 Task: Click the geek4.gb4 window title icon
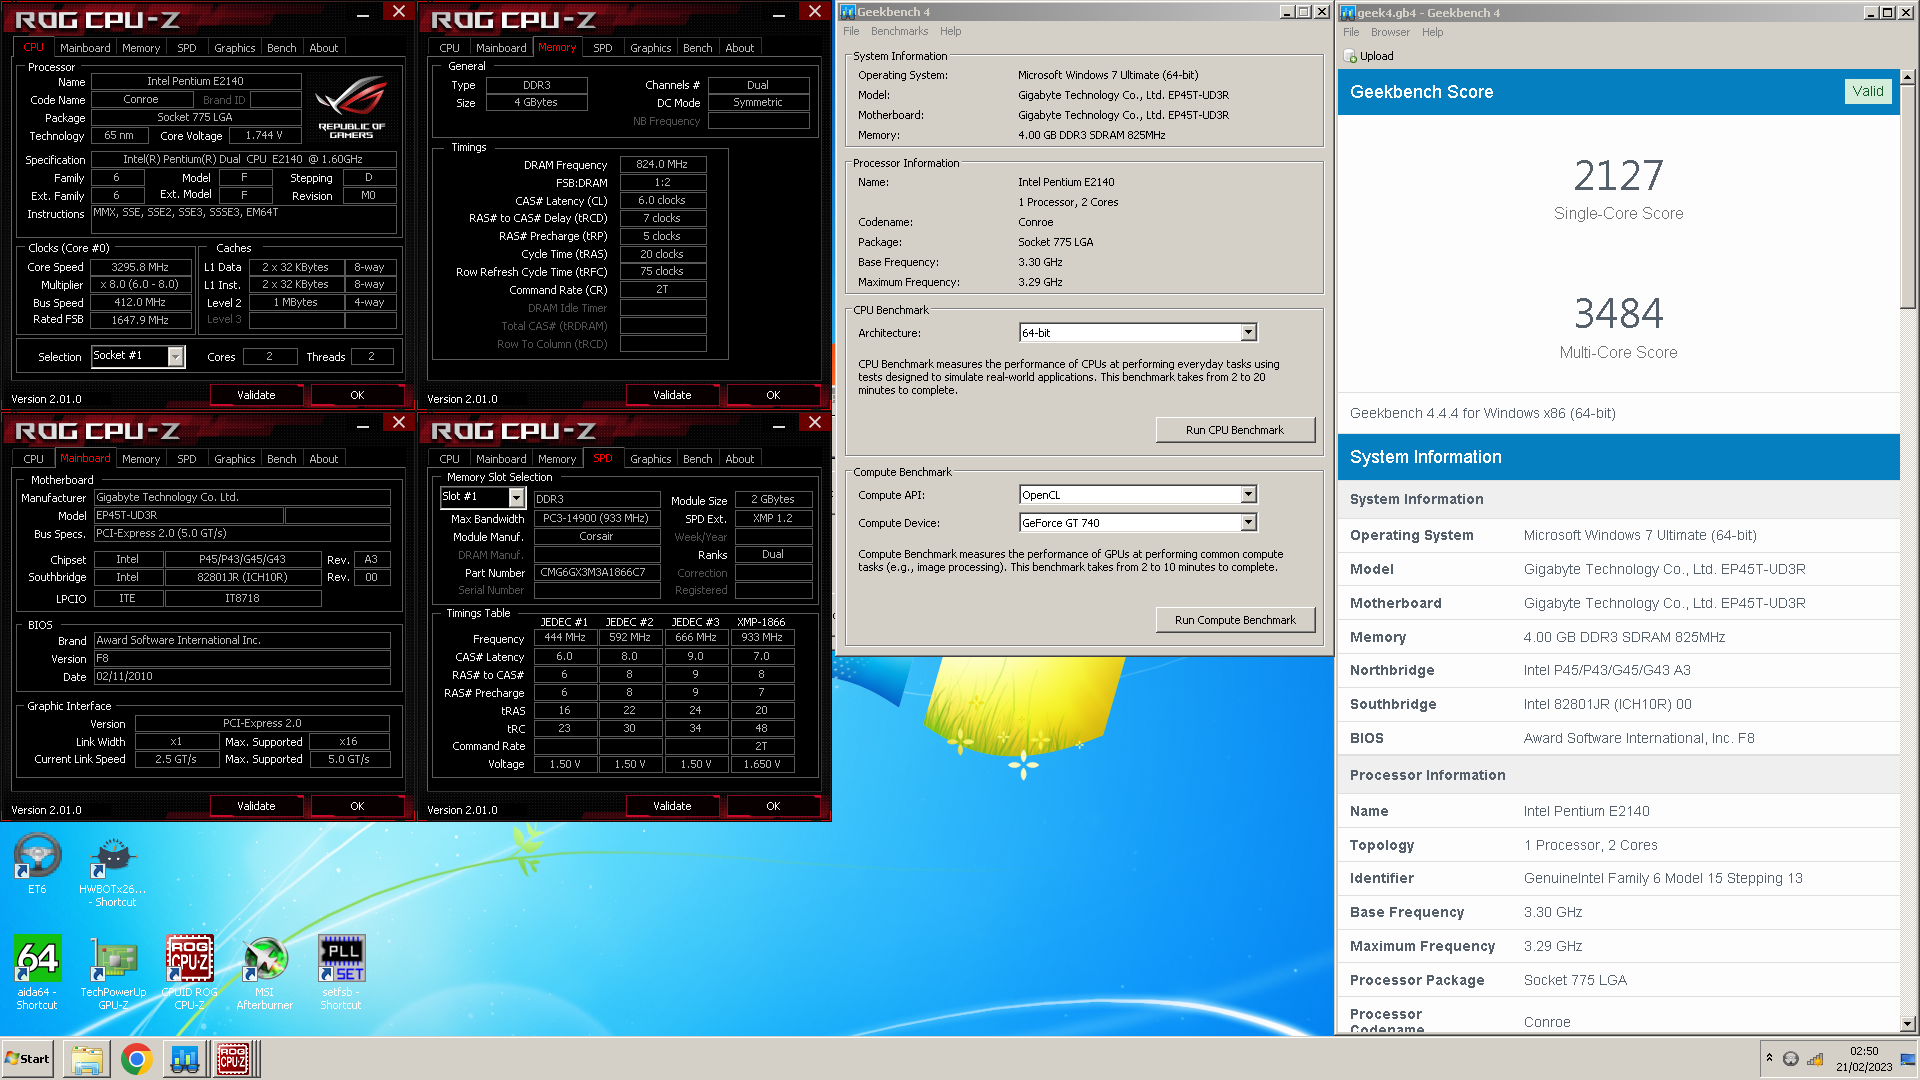(x=1348, y=13)
